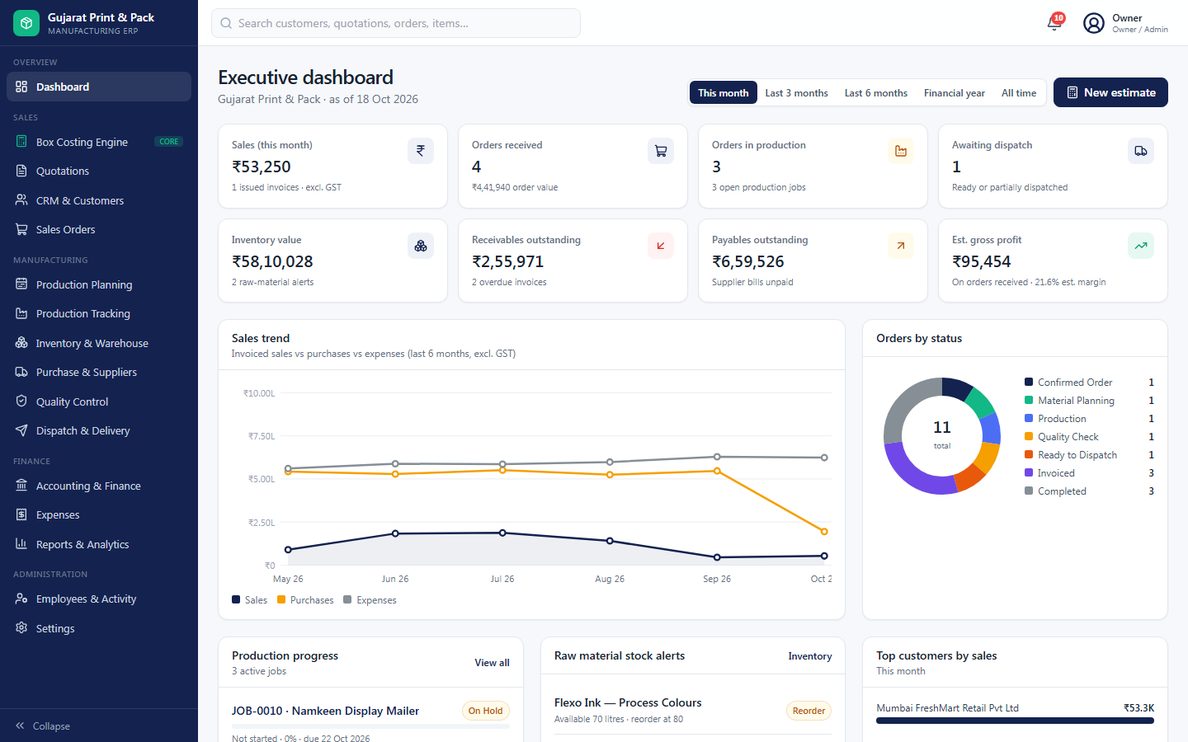Screen dimensions: 1188x742
Task: Collapse the sidebar using Collapse chevron
Action: [20, 725]
